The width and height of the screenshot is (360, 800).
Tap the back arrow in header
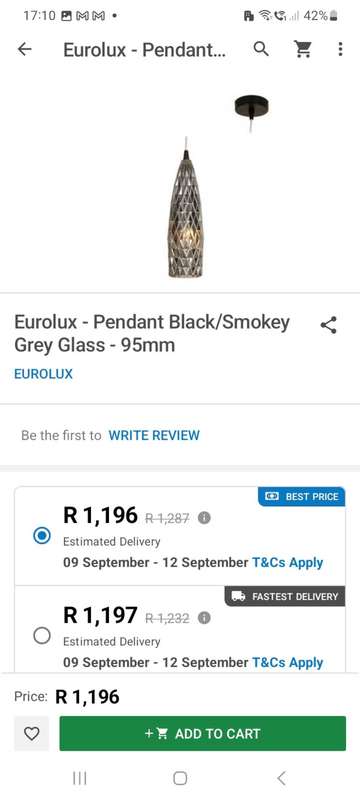(x=24, y=49)
